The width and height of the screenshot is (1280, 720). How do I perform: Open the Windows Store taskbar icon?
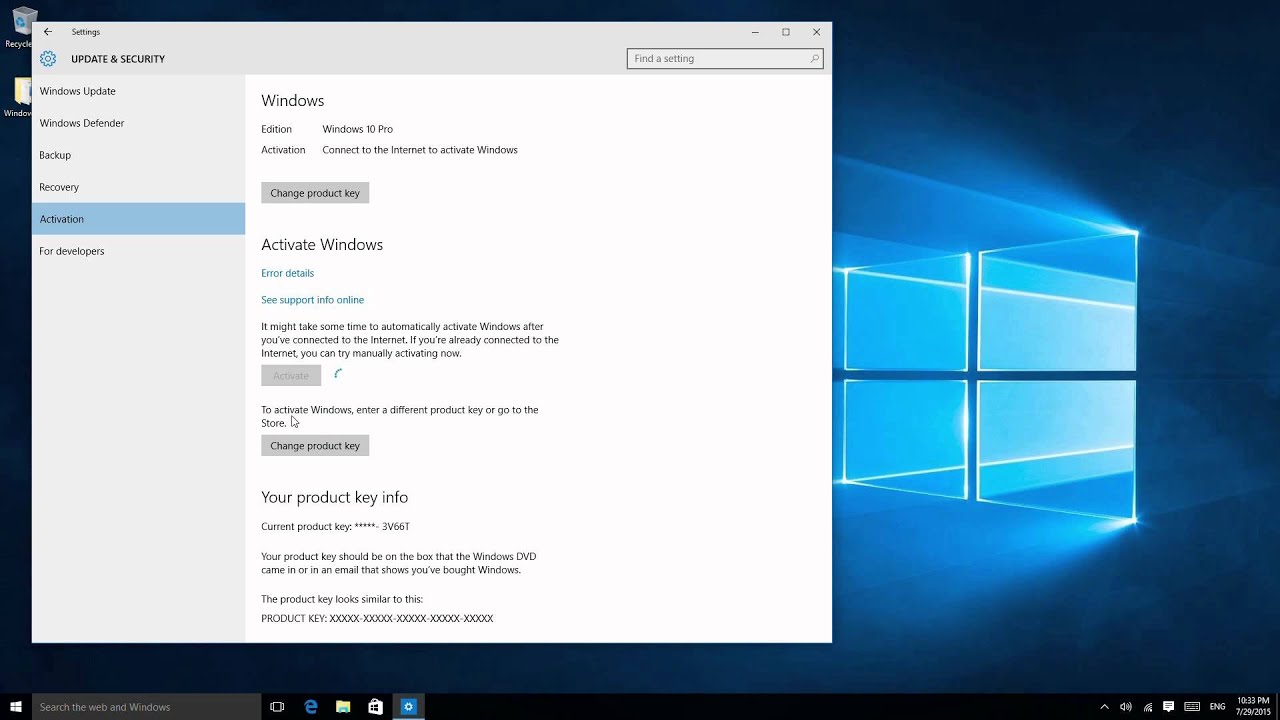point(375,707)
